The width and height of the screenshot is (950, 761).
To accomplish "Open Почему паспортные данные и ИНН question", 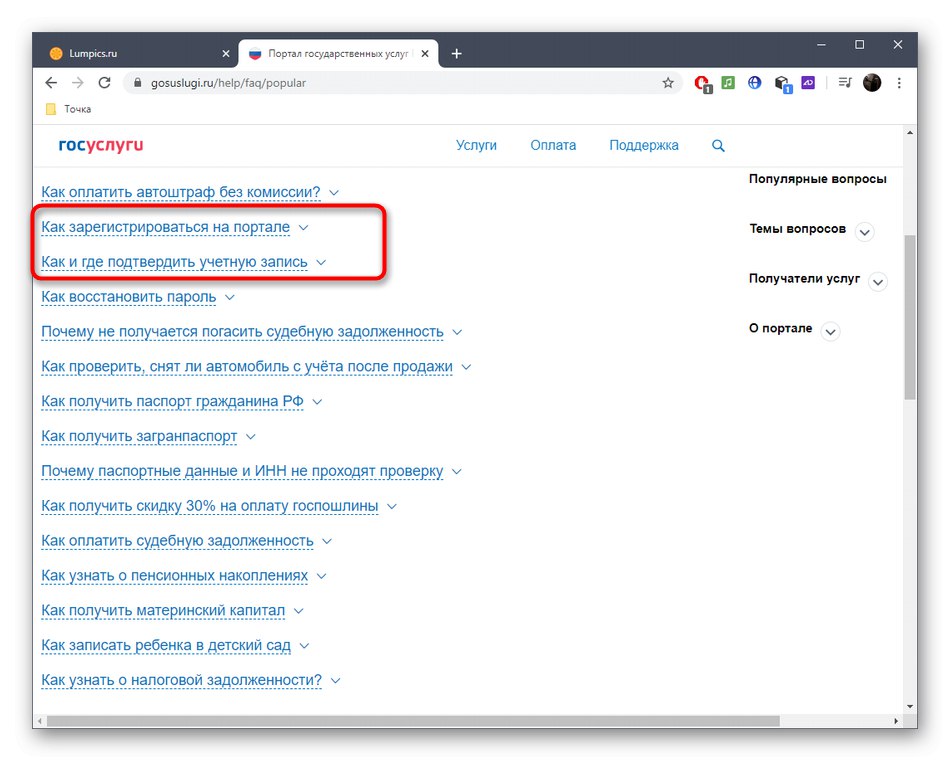I will pos(242,471).
